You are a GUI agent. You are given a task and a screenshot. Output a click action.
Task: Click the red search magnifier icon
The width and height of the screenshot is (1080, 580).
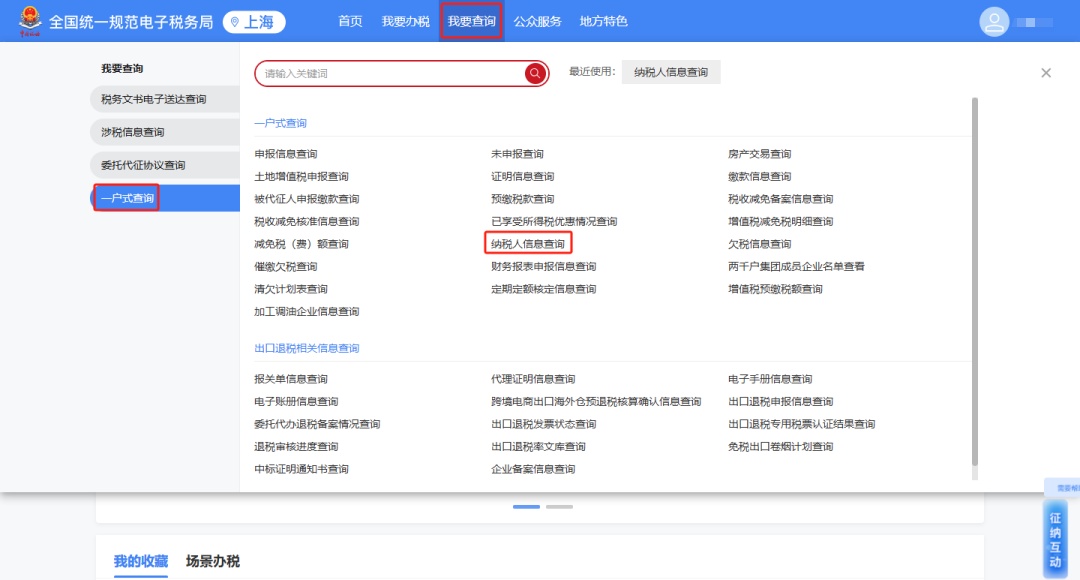click(x=535, y=73)
